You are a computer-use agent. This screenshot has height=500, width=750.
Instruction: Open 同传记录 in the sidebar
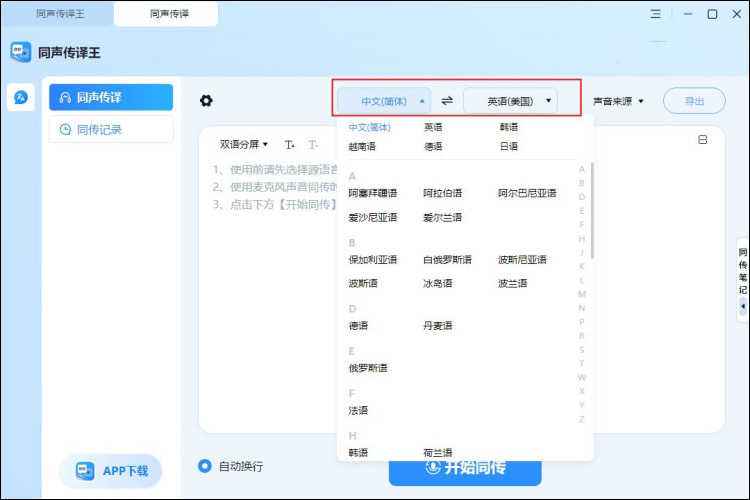[111, 129]
